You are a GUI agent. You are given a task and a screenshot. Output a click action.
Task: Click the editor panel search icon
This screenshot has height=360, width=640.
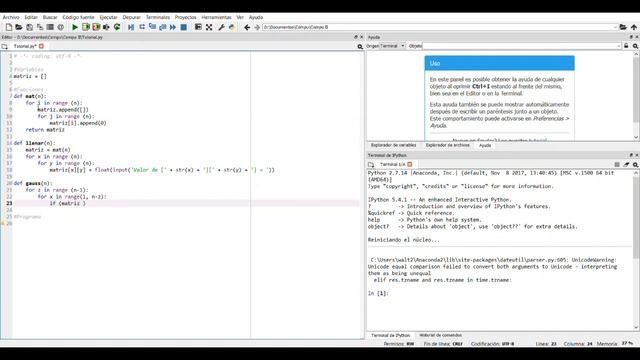(360, 47)
